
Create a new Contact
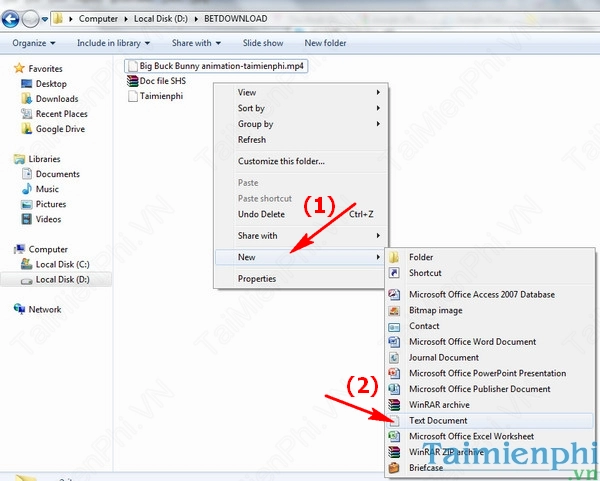pyautogui.click(x=490, y=326)
